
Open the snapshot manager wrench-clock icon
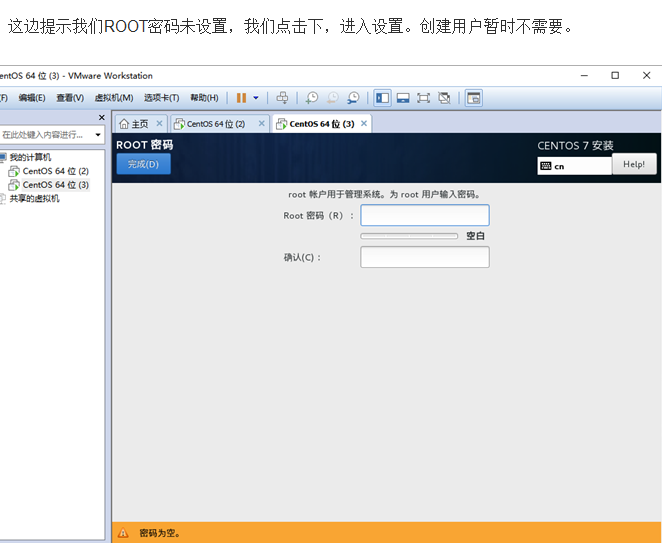point(353,98)
